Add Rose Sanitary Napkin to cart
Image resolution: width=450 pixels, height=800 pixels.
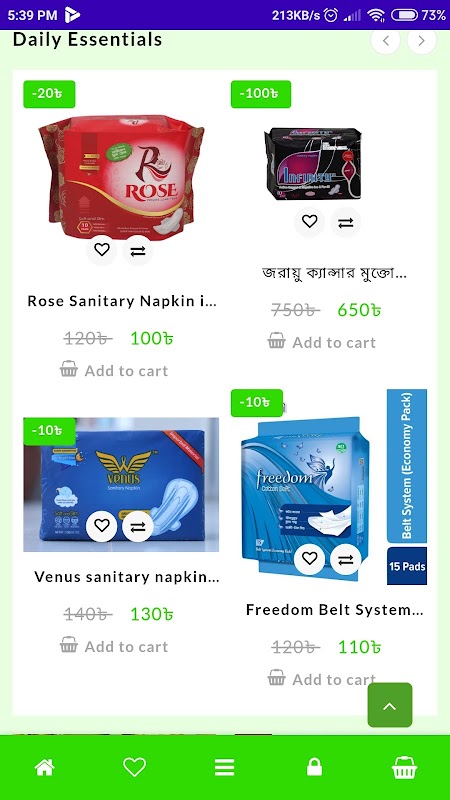coord(114,370)
